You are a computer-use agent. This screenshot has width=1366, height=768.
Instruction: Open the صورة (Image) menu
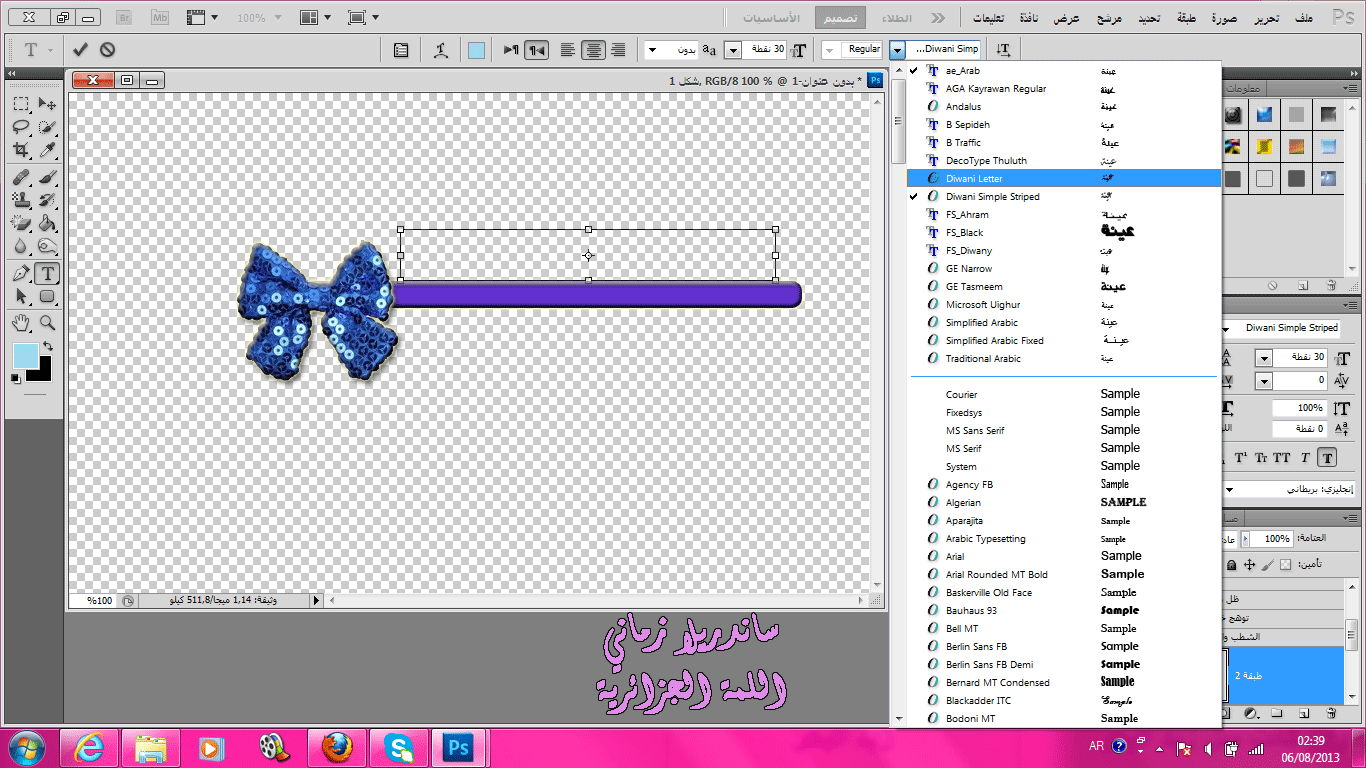pos(1226,18)
